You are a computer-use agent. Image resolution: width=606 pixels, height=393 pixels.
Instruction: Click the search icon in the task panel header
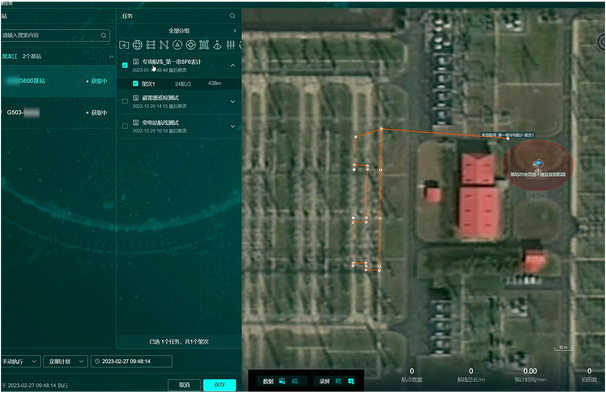click(x=232, y=16)
